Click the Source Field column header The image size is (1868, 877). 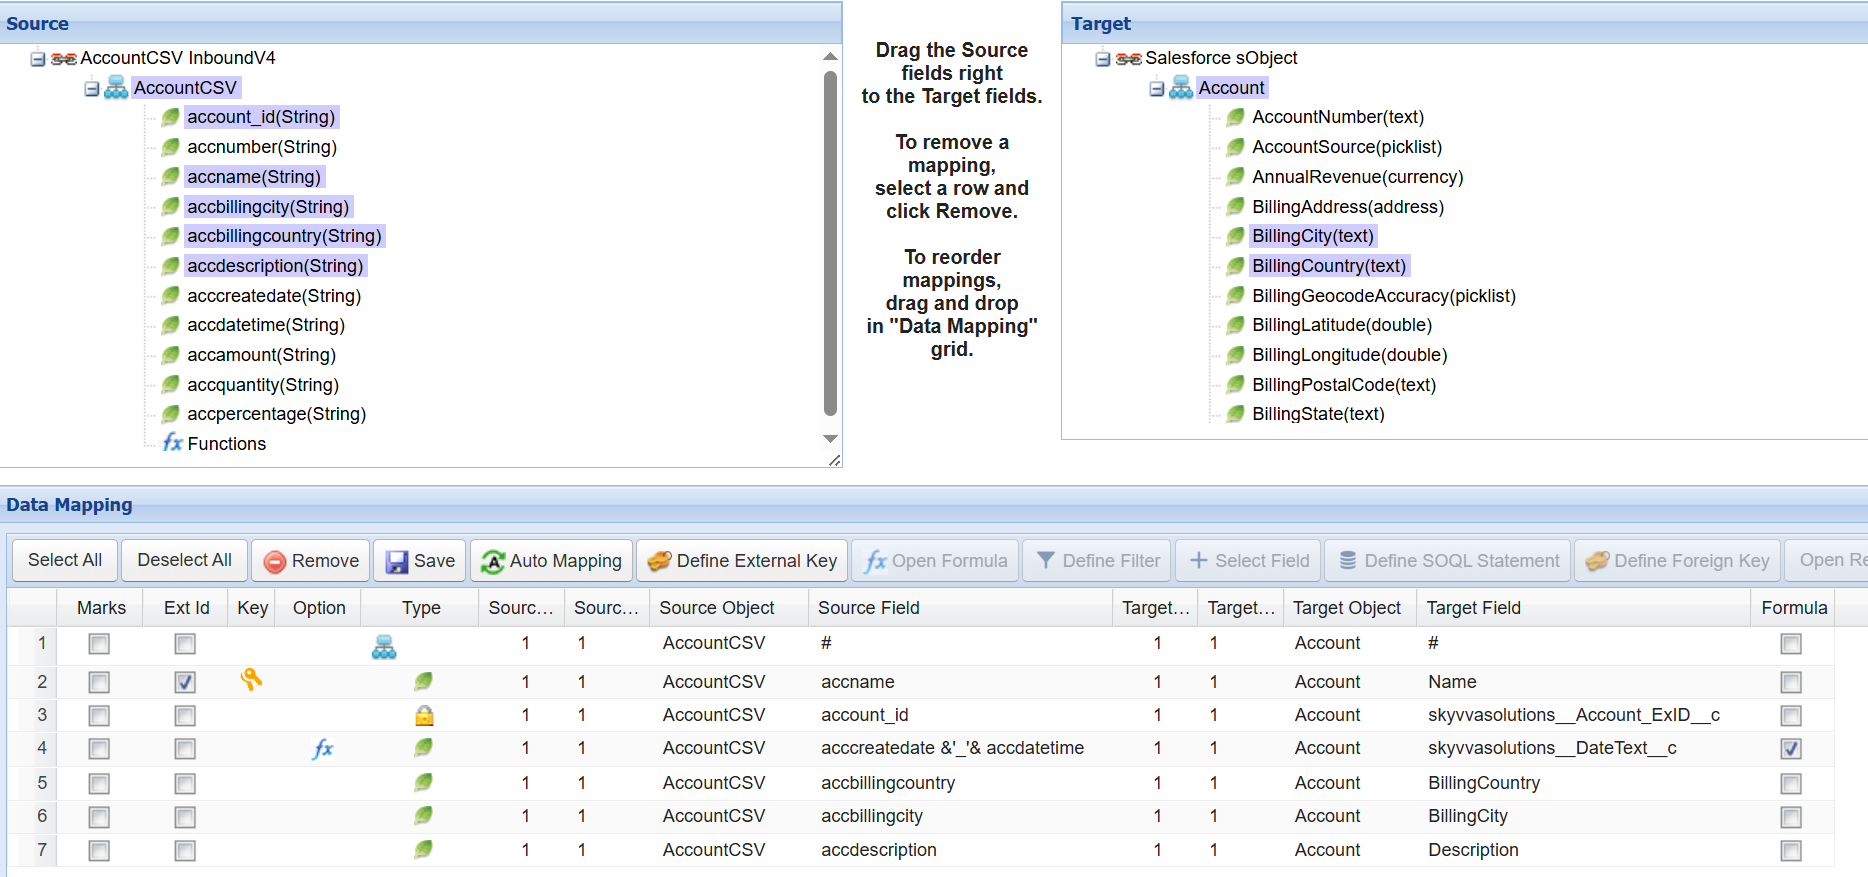960,608
